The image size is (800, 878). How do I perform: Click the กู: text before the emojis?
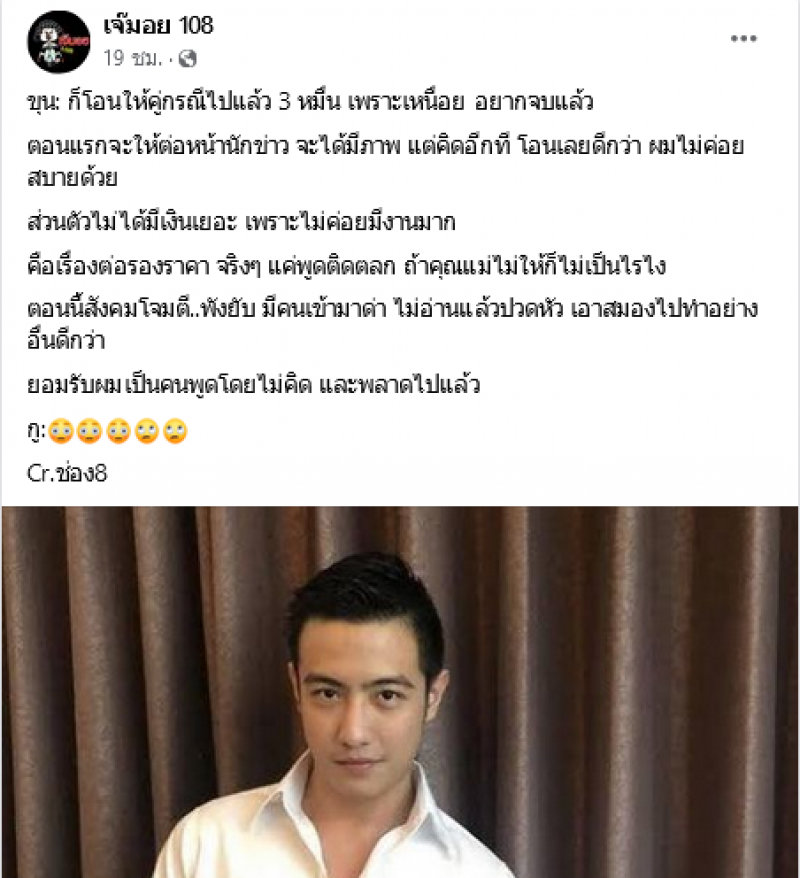coord(36,432)
